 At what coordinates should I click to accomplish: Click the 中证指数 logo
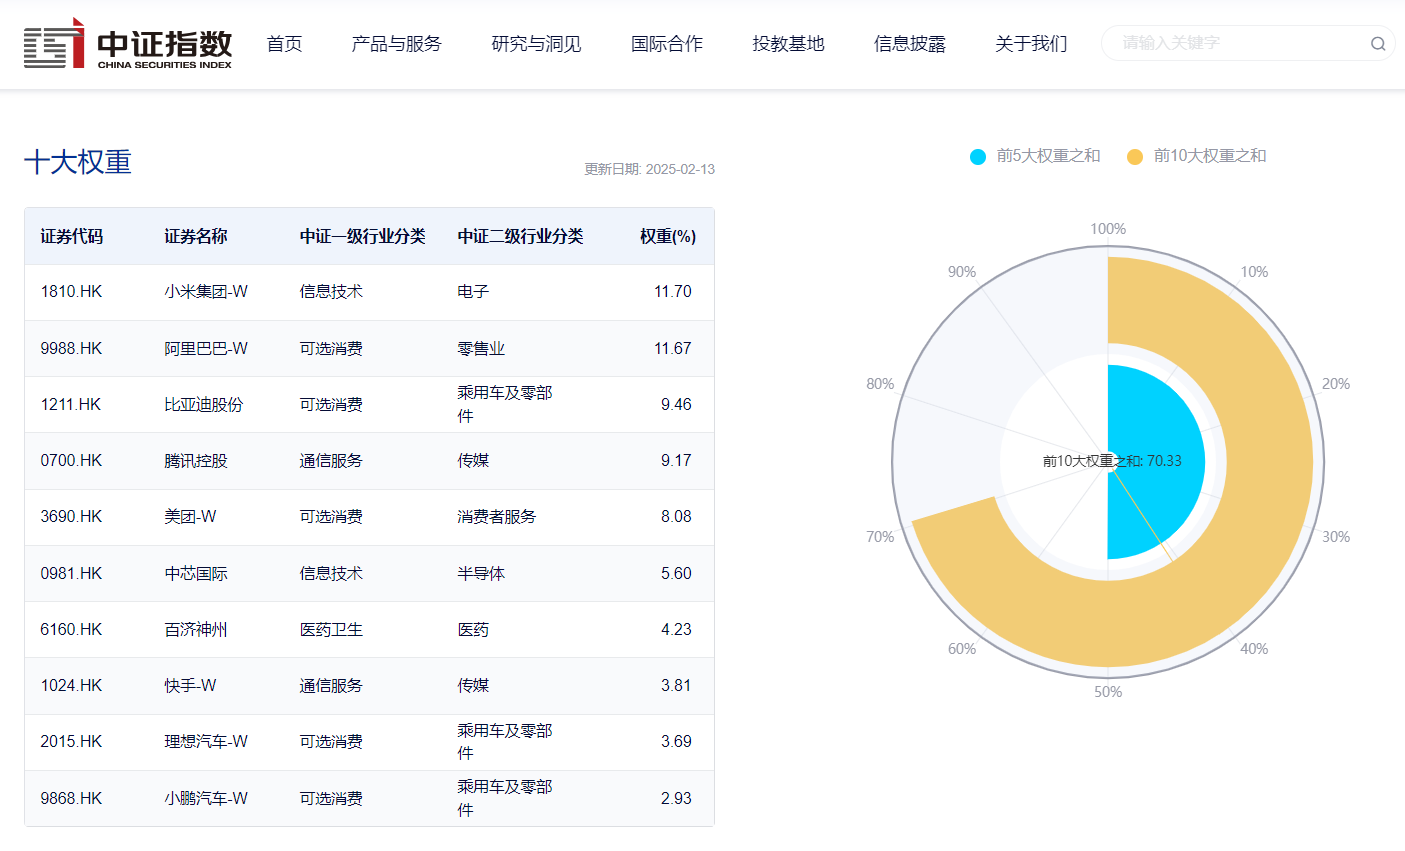(x=130, y=44)
